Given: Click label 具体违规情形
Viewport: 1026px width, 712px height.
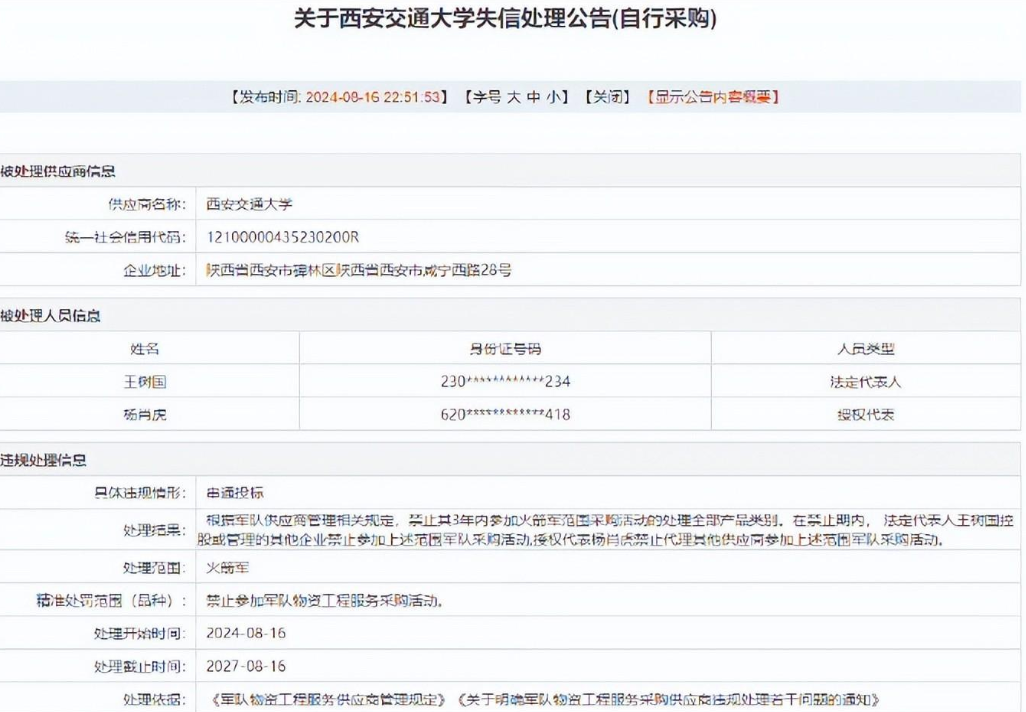Looking at the screenshot, I should click(x=140, y=493).
